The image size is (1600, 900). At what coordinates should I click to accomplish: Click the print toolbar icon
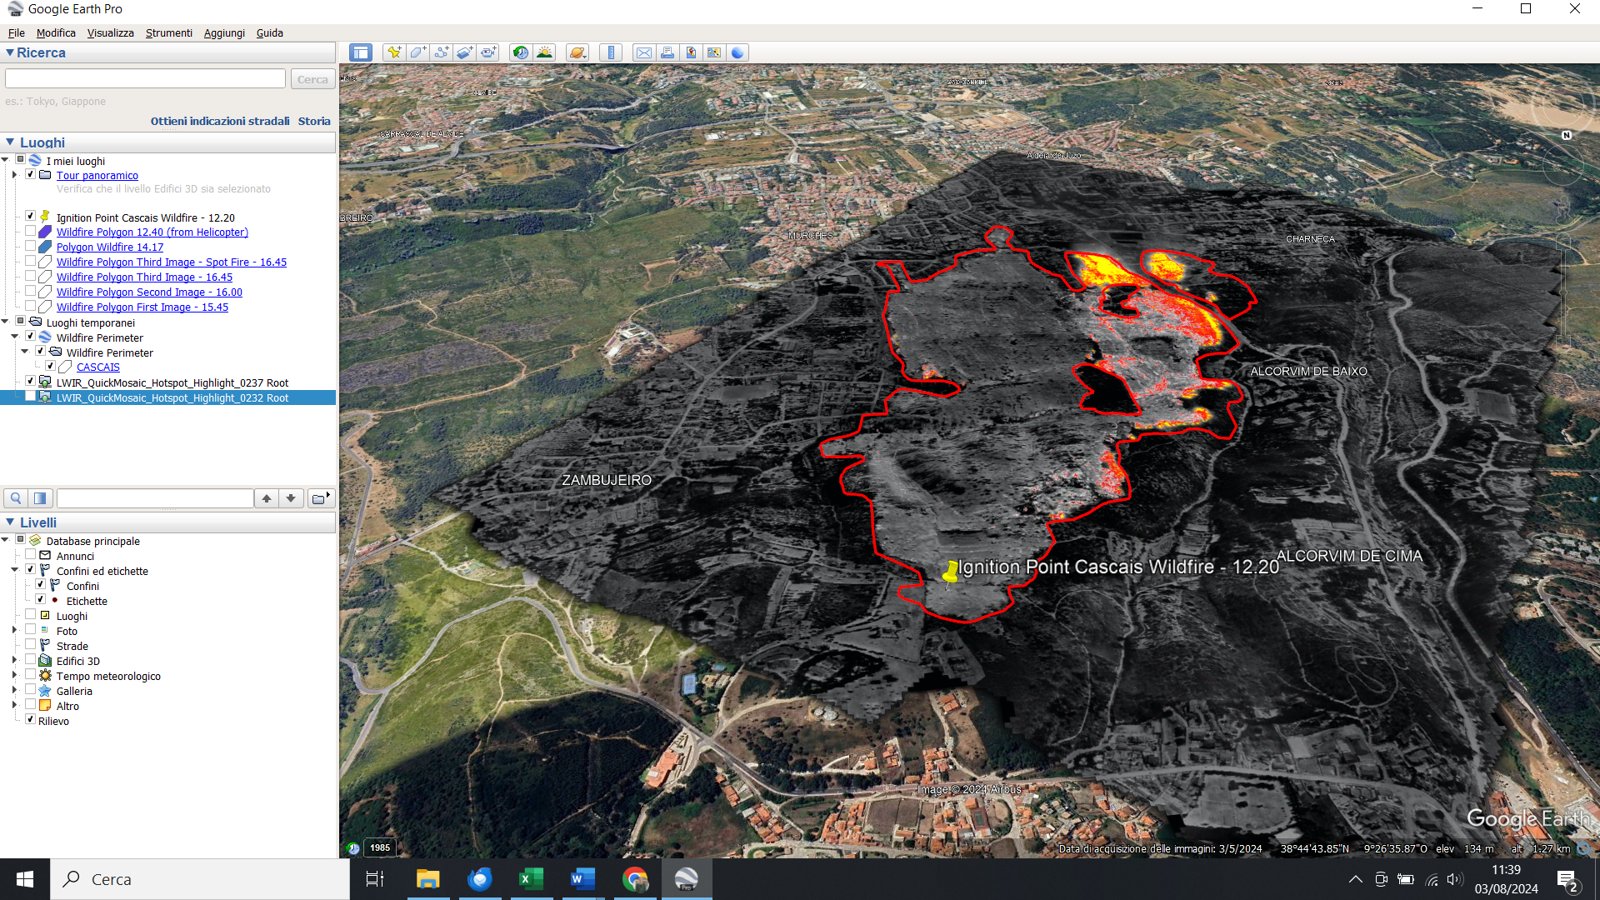tap(667, 53)
